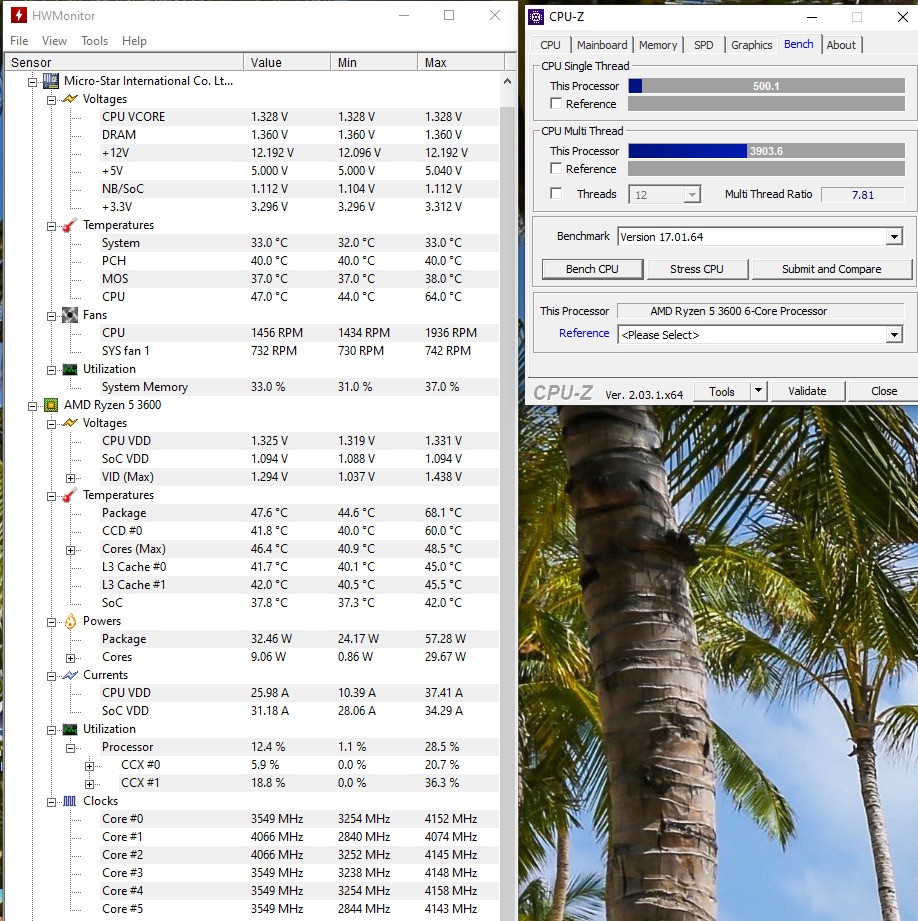
Task: Enable Reference checkbox under CPU Single Thread
Action: point(556,103)
